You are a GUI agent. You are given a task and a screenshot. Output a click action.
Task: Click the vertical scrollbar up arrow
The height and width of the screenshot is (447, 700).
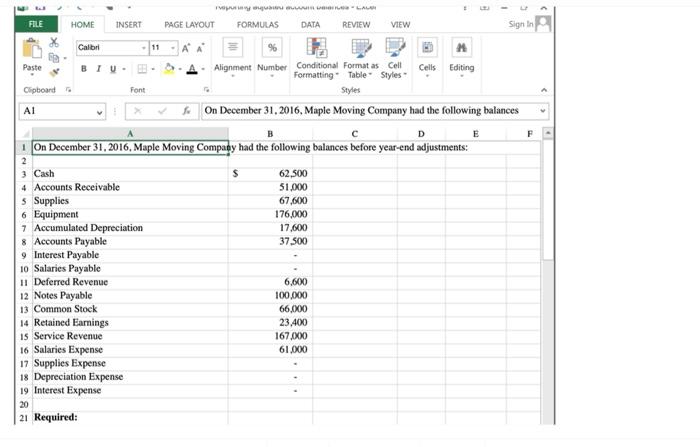(x=547, y=133)
